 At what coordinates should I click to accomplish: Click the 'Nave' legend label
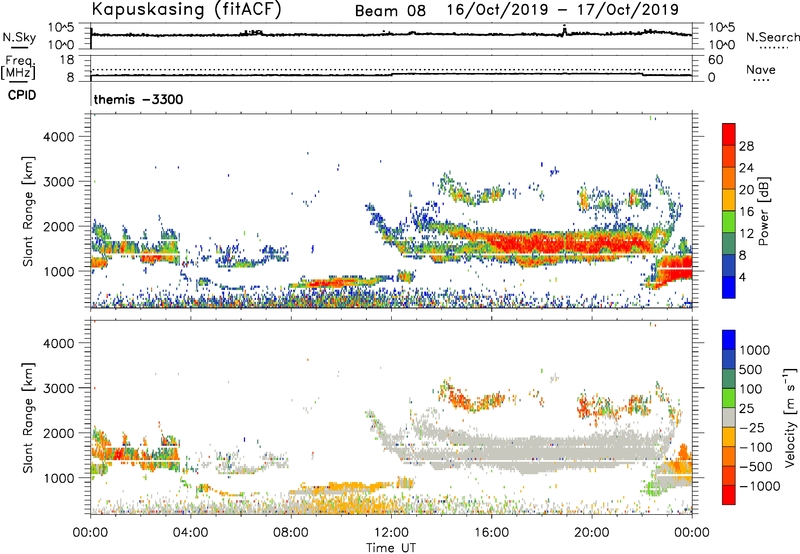tap(761, 69)
